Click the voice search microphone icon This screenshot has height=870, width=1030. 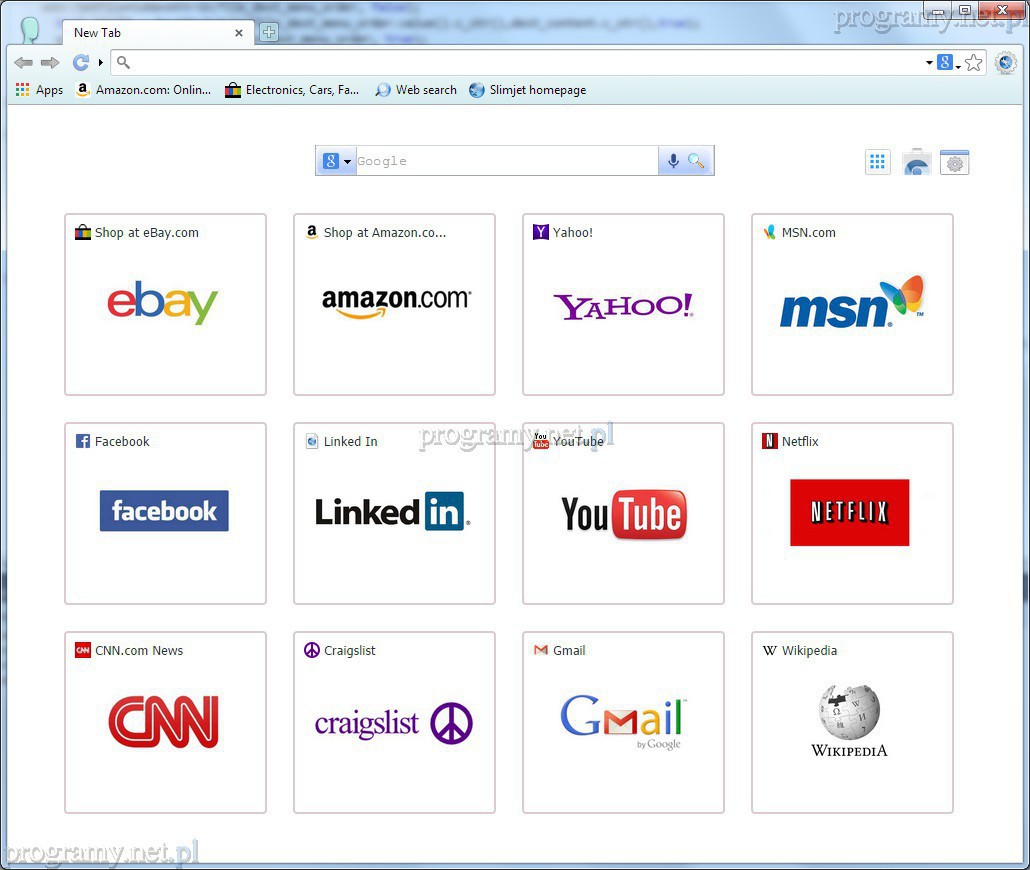673,161
